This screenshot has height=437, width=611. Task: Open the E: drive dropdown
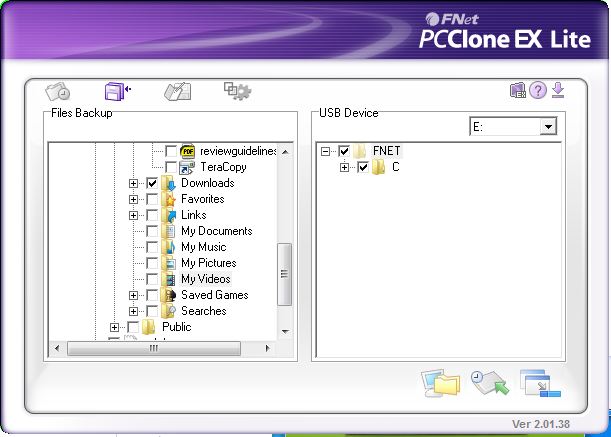[x=548, y=126]
